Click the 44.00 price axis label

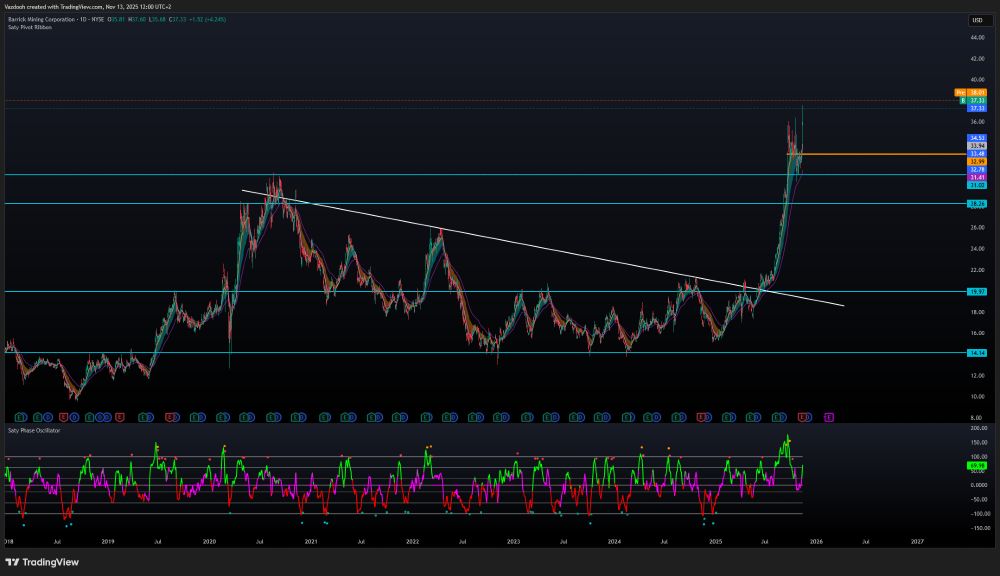tap(977, 38)
